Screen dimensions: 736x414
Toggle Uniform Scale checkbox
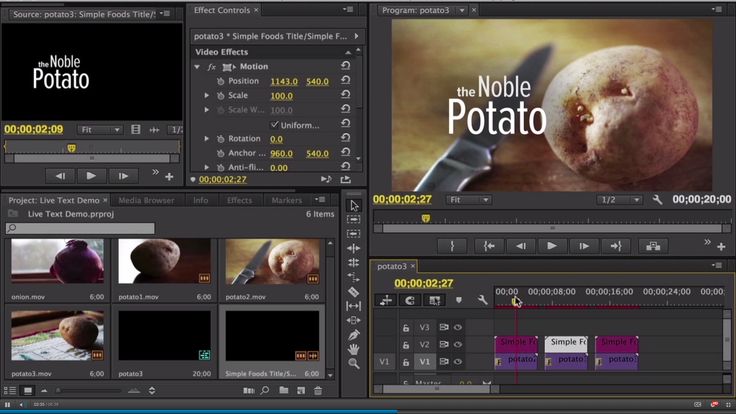coord(275,124)
